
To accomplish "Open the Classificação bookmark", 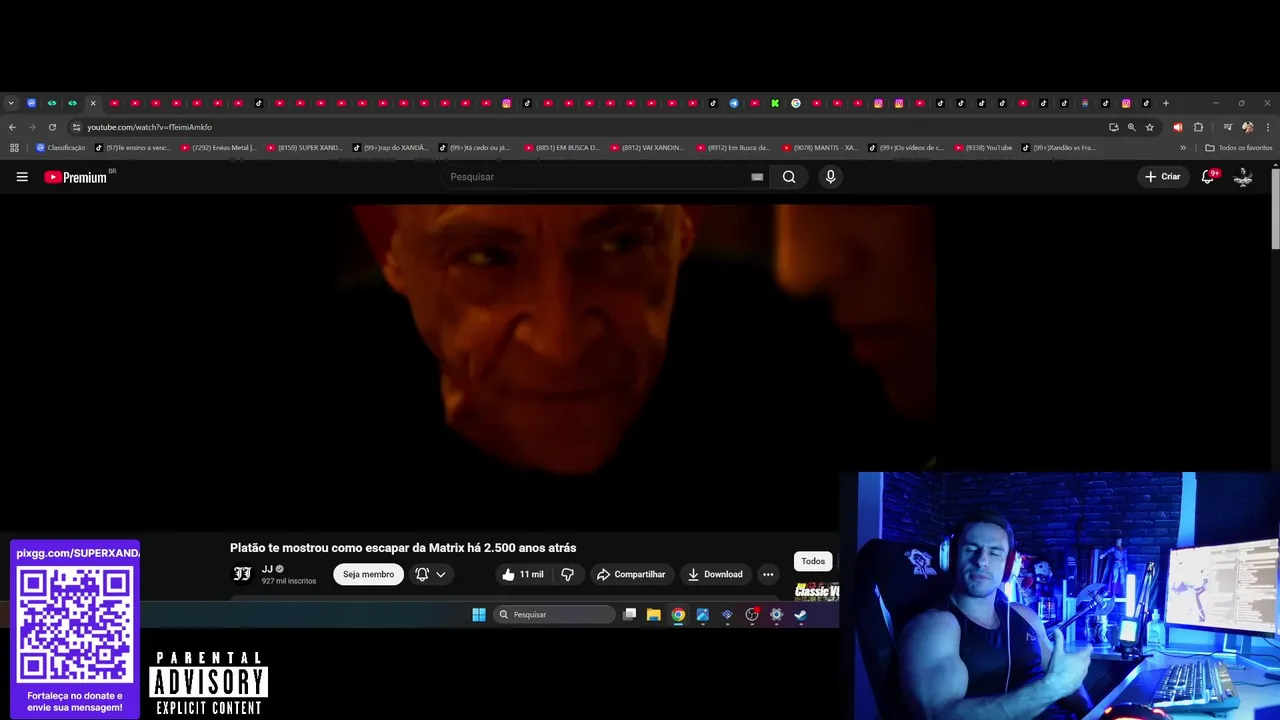I will tap(60, 148).
